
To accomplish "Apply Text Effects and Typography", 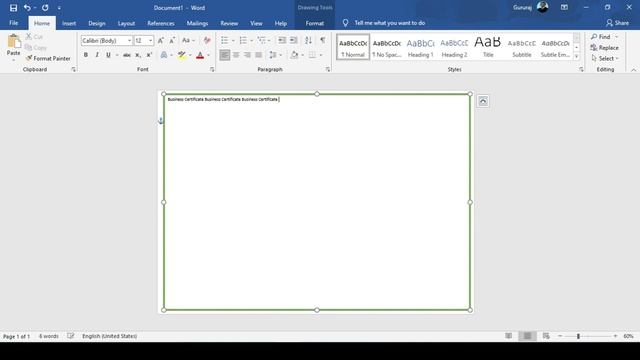I will pos(164,55).
